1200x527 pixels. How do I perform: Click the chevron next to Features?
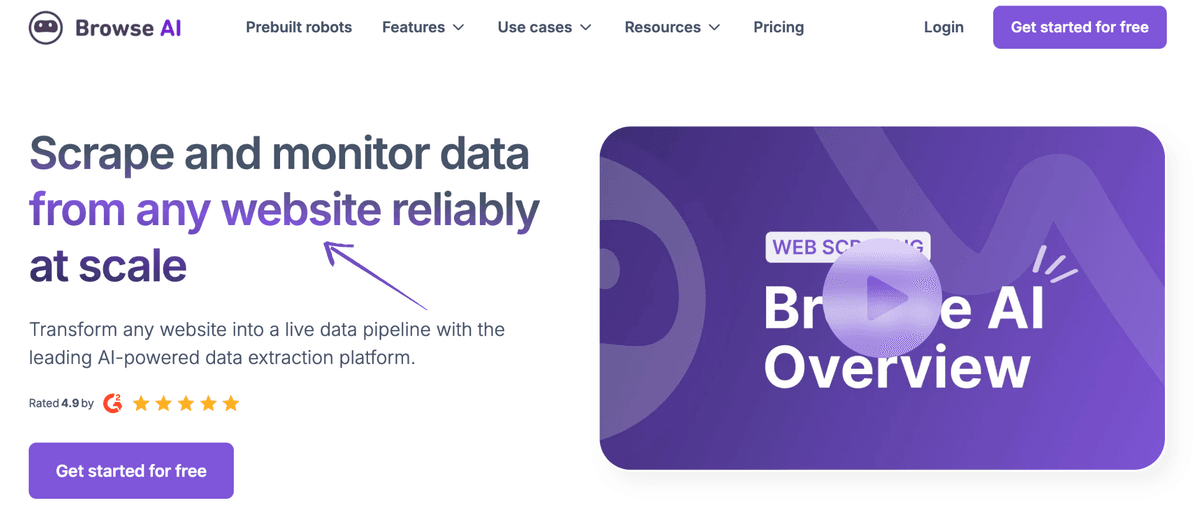(459, 28)
